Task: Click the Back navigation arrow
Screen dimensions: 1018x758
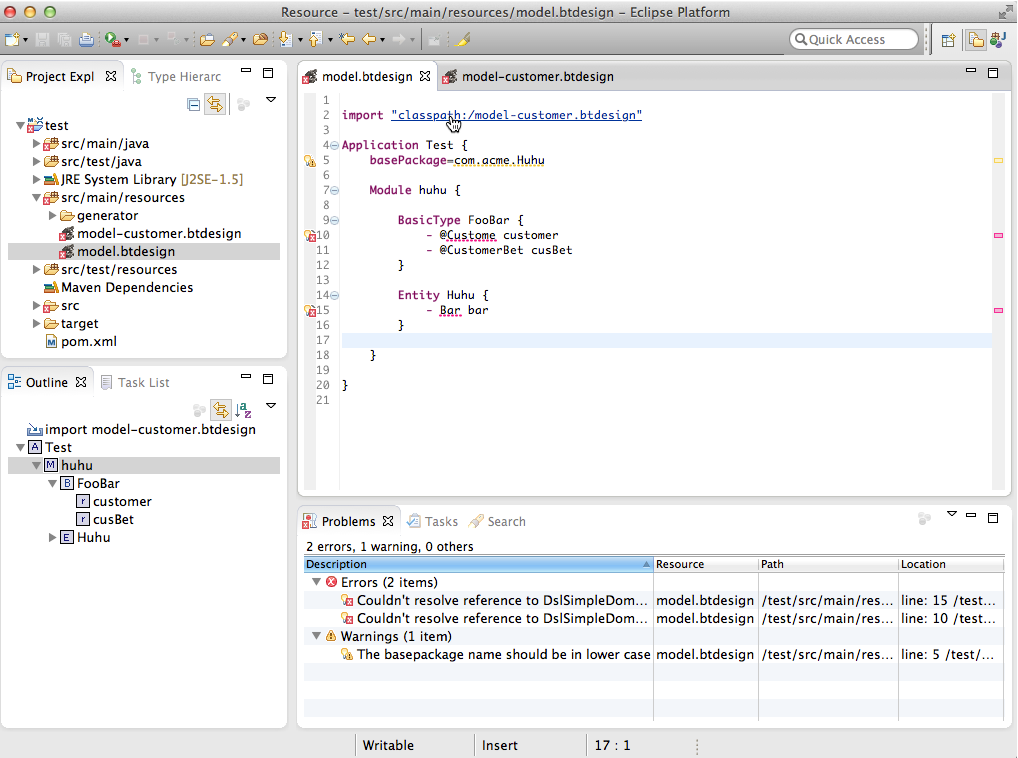Action: tap(369, 40)
